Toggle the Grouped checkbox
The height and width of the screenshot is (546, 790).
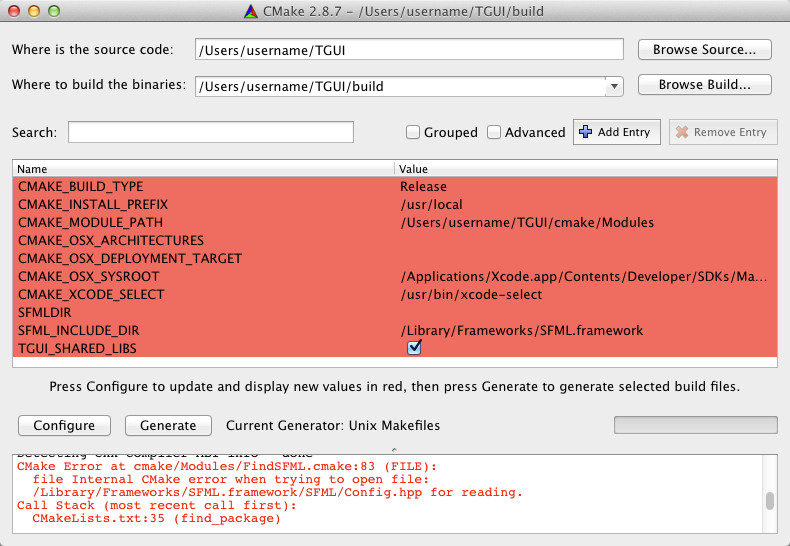pyautogui.click(x=413, y=132)
